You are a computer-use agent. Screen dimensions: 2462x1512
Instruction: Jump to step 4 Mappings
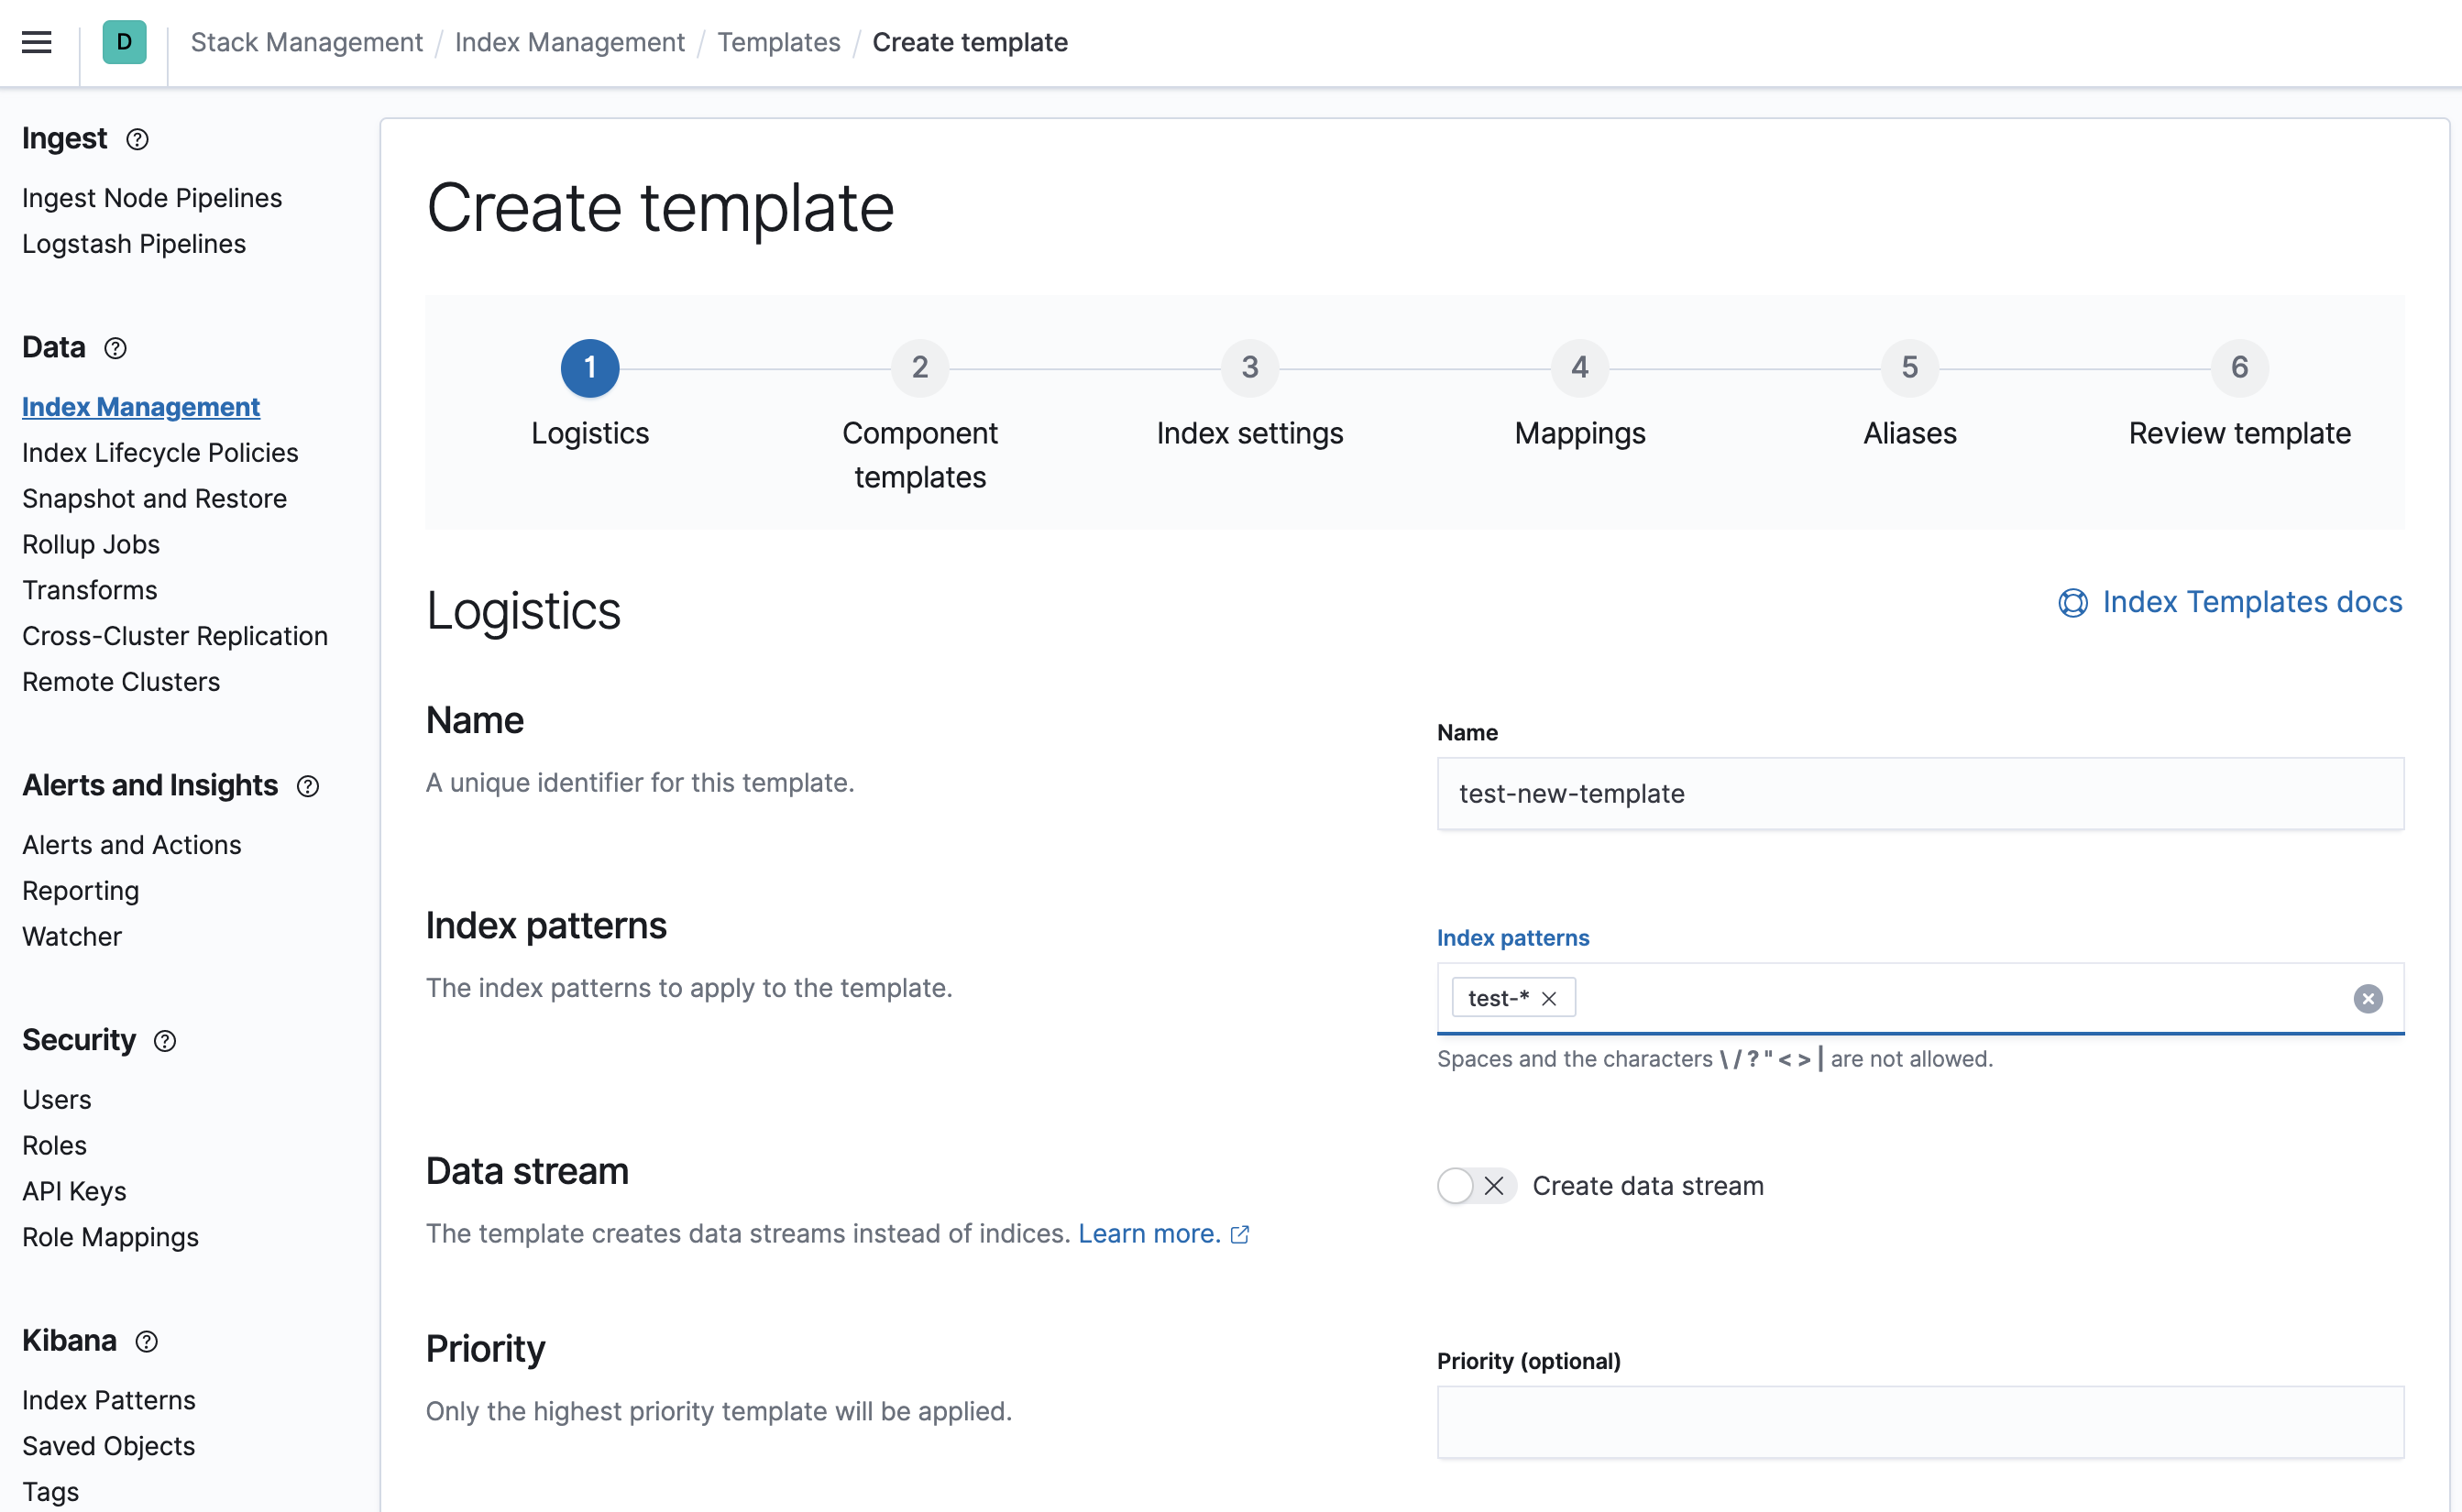(x=1579, y=368)
